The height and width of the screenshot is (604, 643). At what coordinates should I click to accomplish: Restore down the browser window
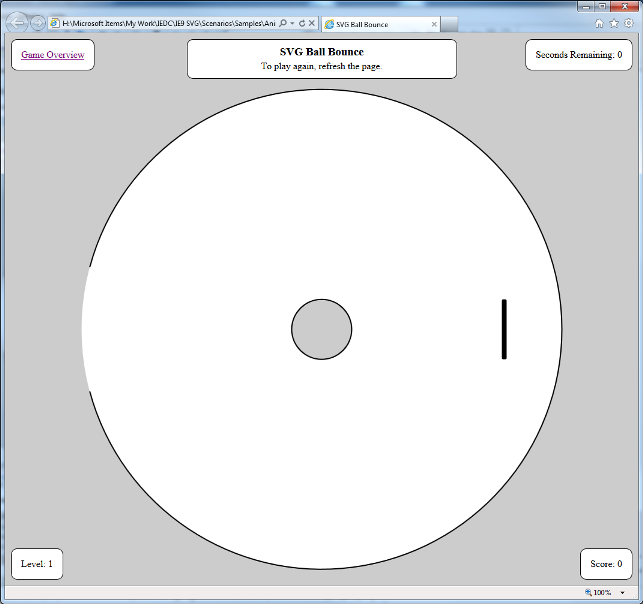[602, 6]
